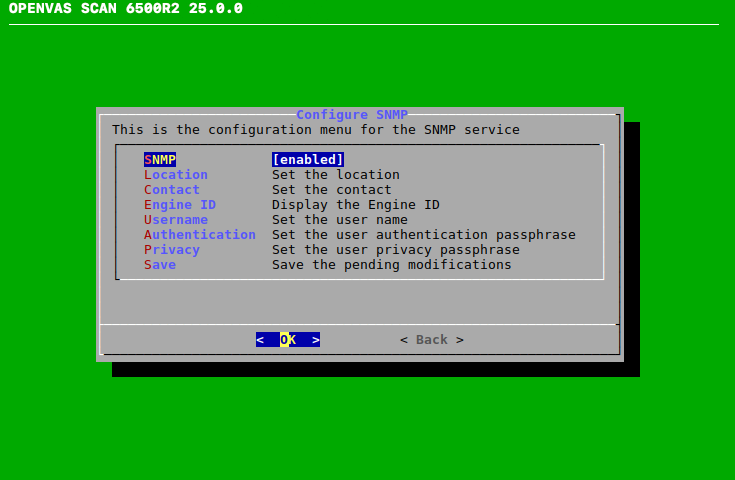Click the 'Configure SNMP' dialog title
This screenshot has height=480, width=735.
point(352,115)
